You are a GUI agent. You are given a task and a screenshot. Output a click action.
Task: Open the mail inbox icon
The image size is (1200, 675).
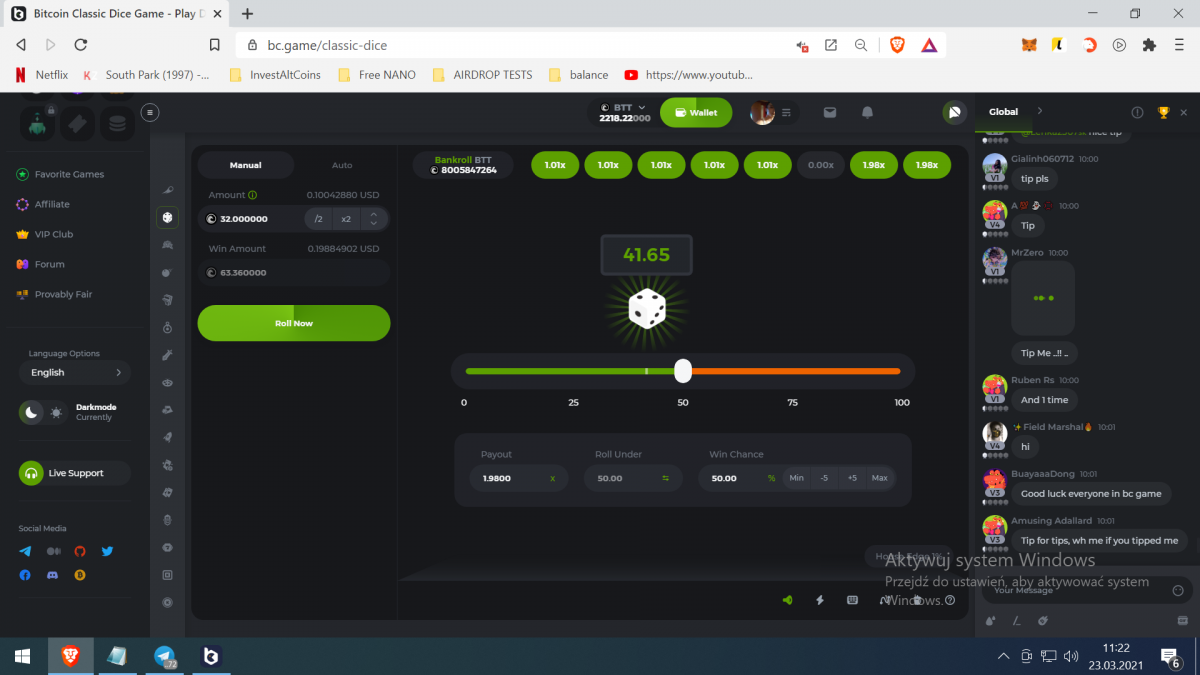829,113
